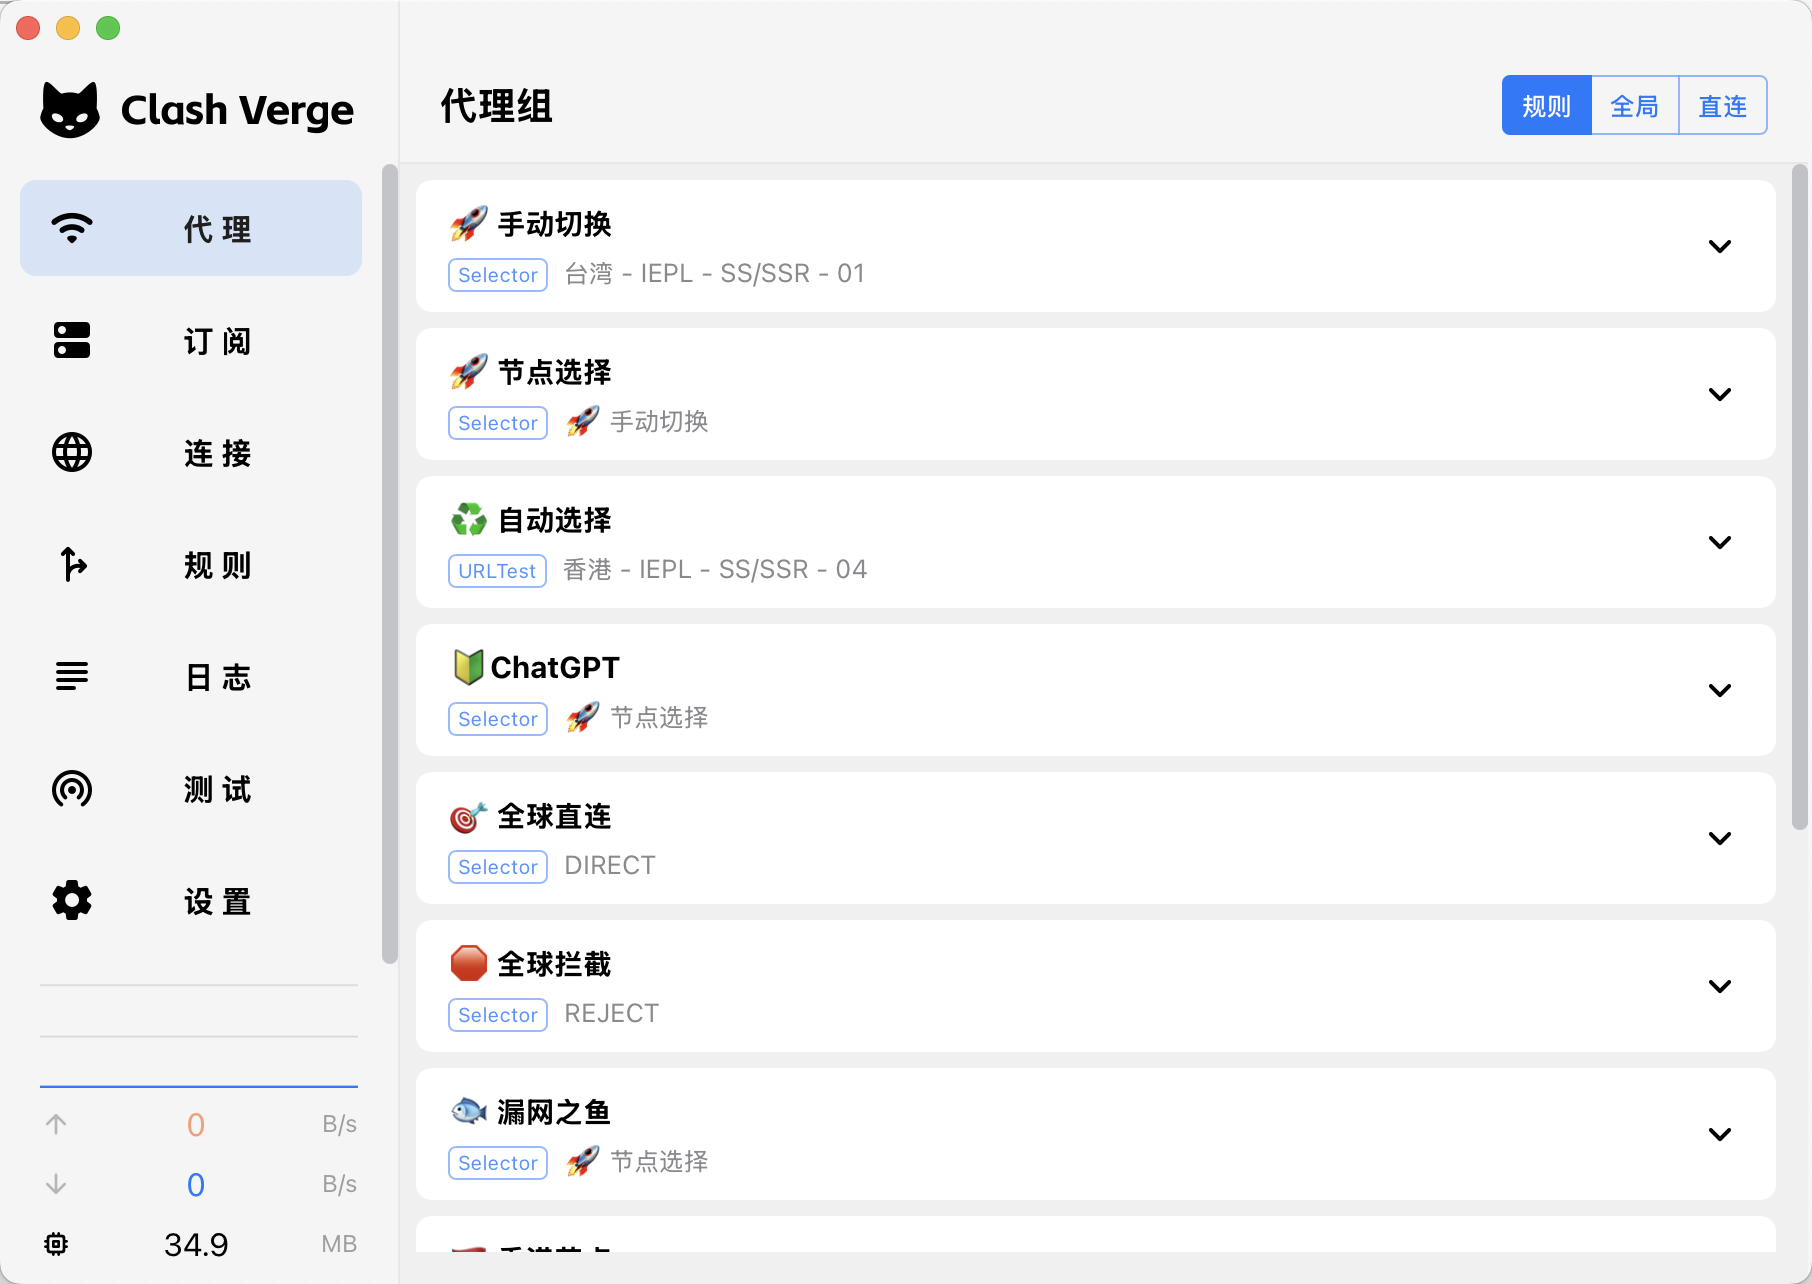Click the branching arrow icon for 规则

click(x=72, y=564)
